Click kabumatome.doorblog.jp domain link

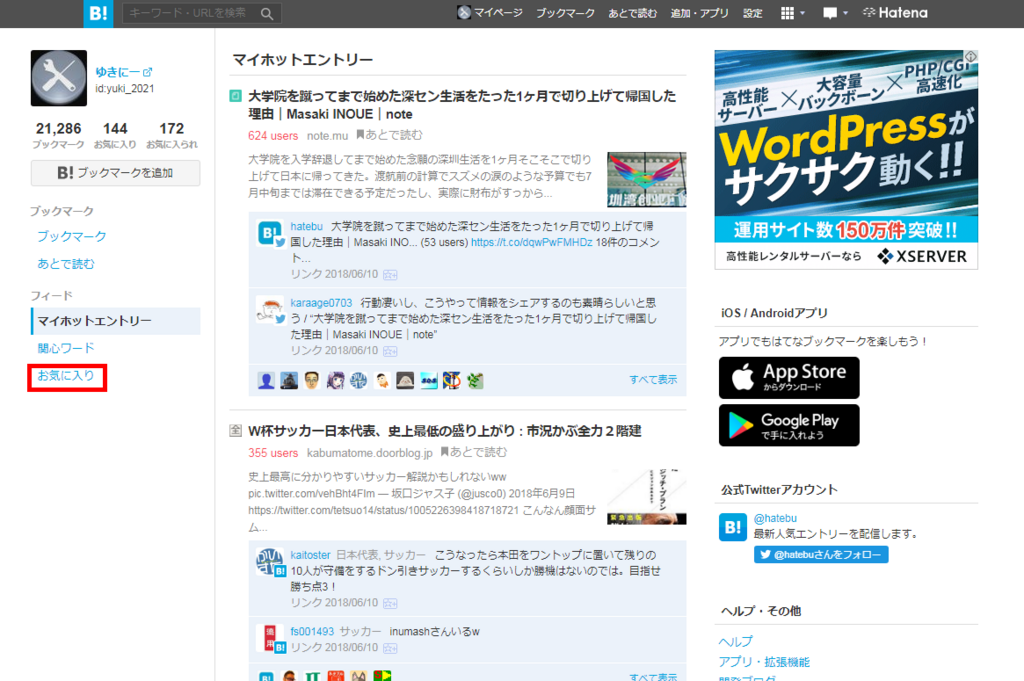point(370,453)
